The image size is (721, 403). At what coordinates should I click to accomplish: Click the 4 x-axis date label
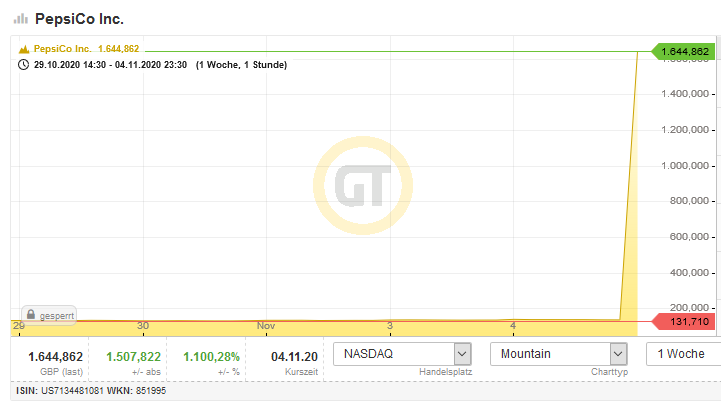tap(513, 326)
